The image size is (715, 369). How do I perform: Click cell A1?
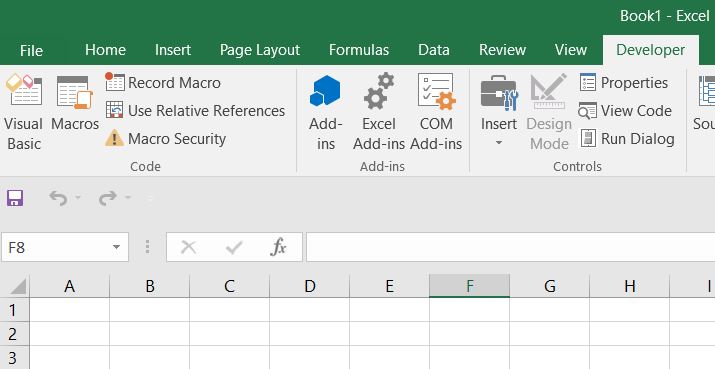click(x=69, y=310)
